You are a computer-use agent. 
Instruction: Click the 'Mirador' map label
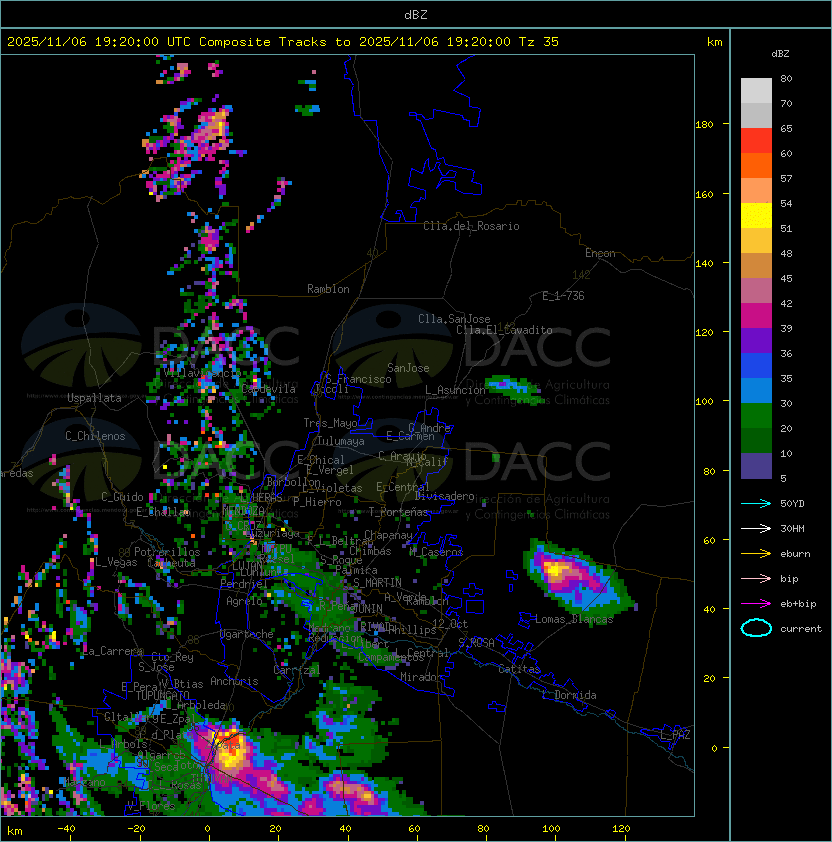pyautogui.click(x=421, y=677)
